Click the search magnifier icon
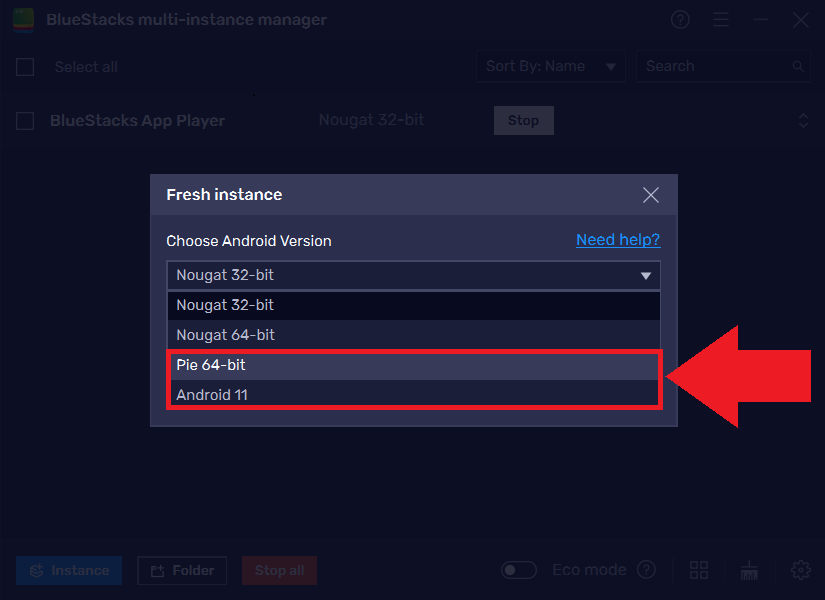The width and height of the screenshot is (825, 600). (798, 66)
